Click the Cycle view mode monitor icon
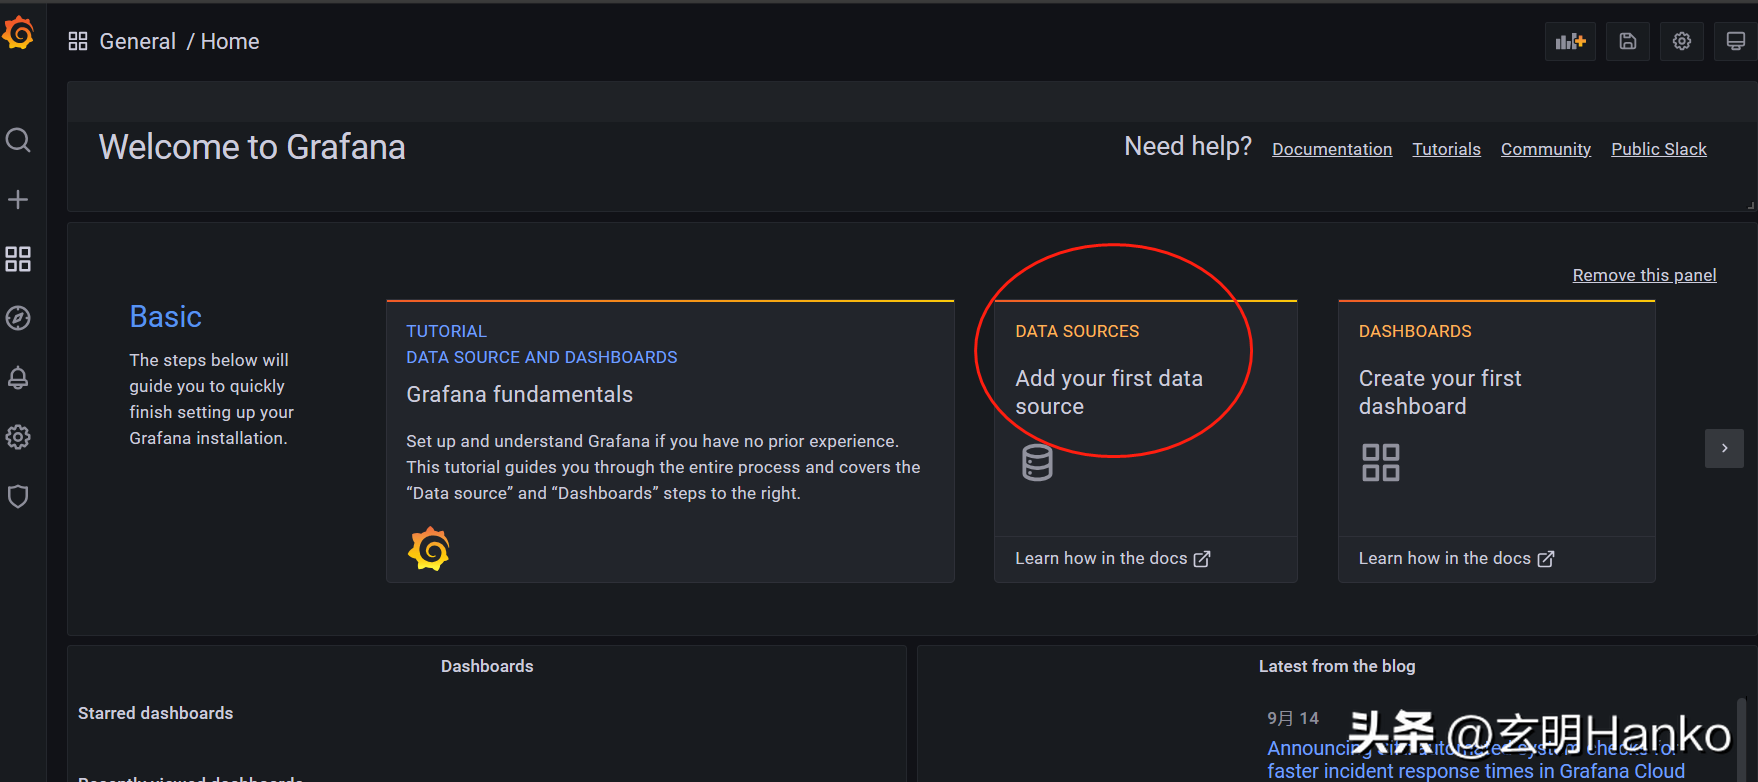 click(1736, 41)
